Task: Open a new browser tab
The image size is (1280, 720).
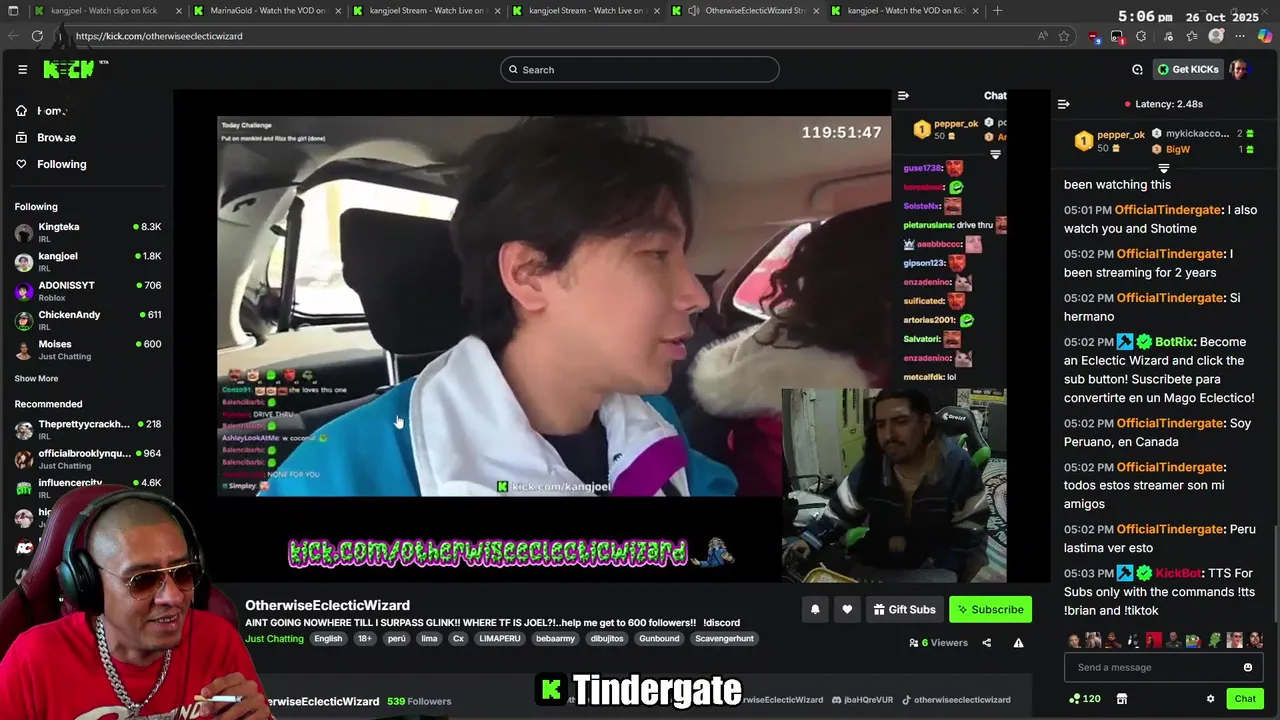Action: pyautogui.click(x=997, y=11)
